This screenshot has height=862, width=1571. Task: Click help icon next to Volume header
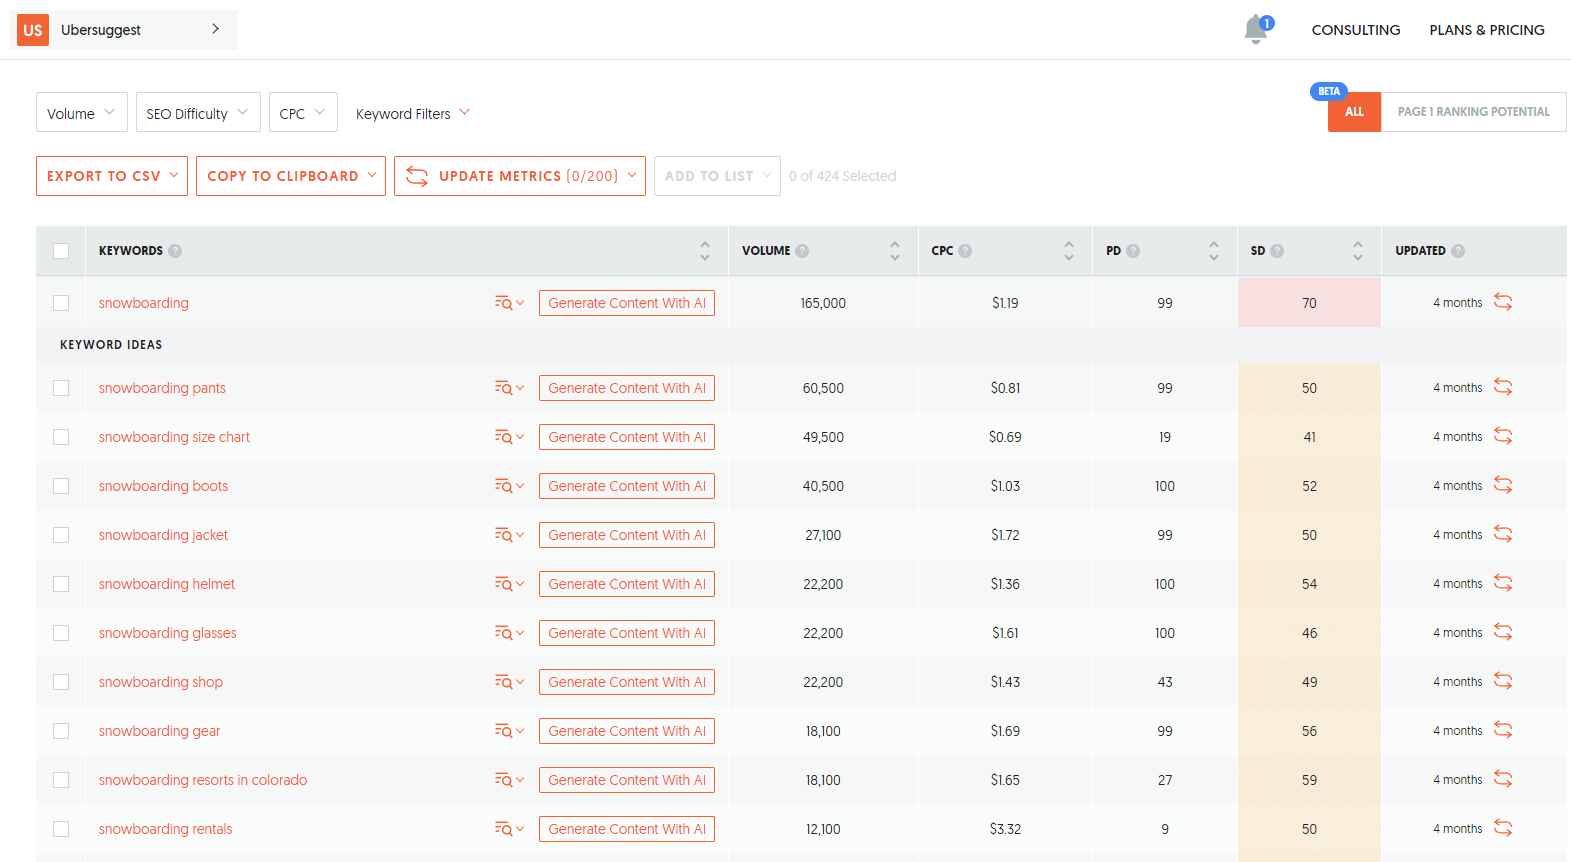pyautogui.click(x=802, y=251)
